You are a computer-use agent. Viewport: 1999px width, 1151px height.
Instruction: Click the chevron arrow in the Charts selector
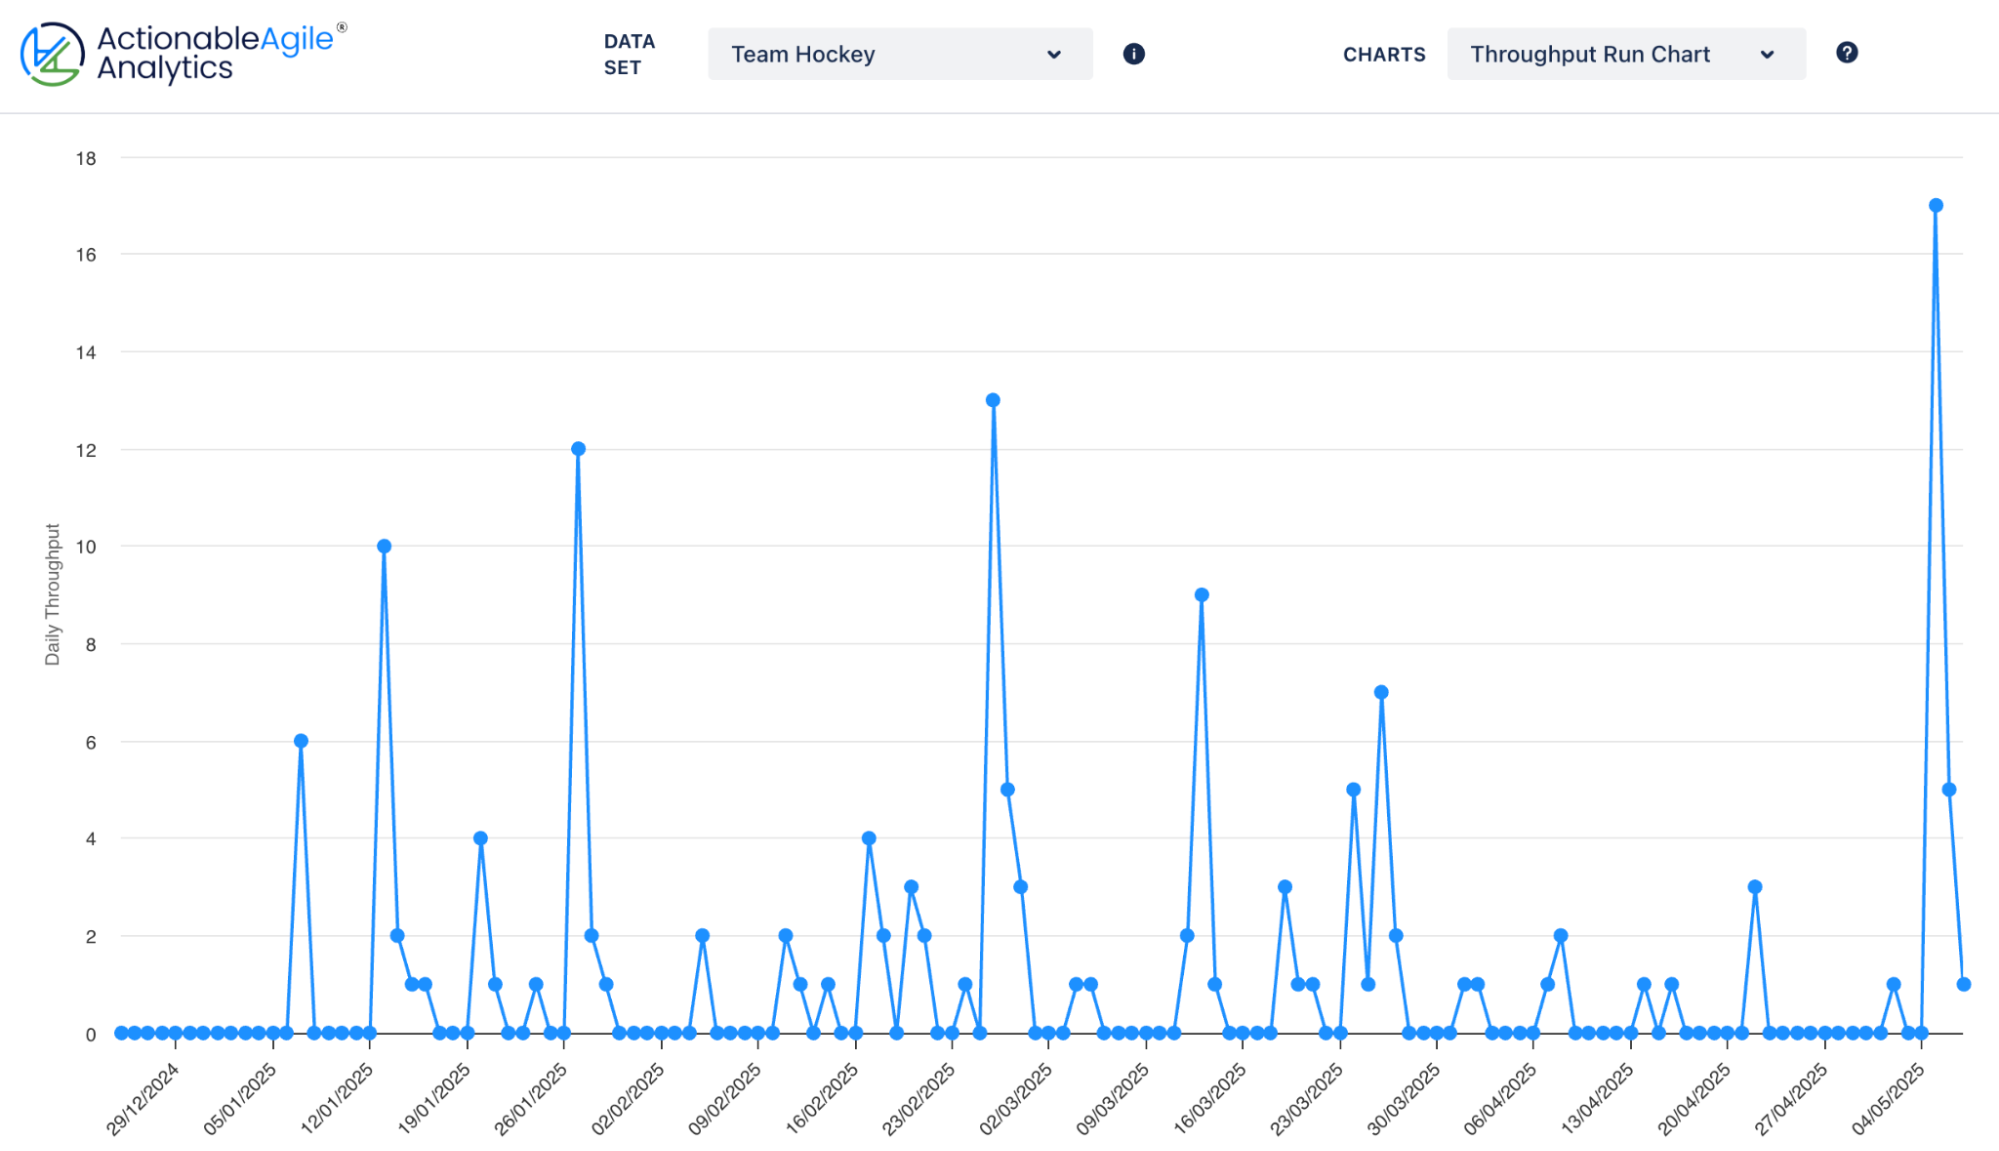point(1767,55)
